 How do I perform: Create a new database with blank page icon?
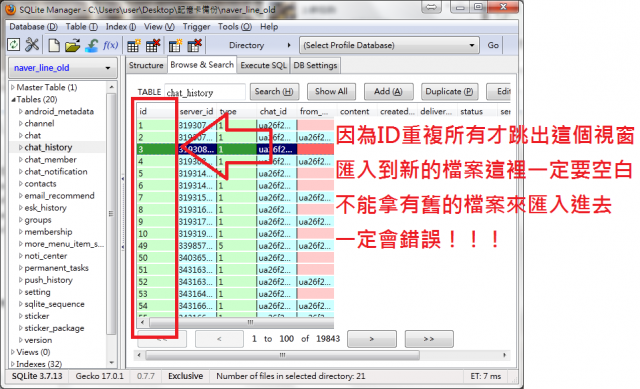tap(54, 45)
